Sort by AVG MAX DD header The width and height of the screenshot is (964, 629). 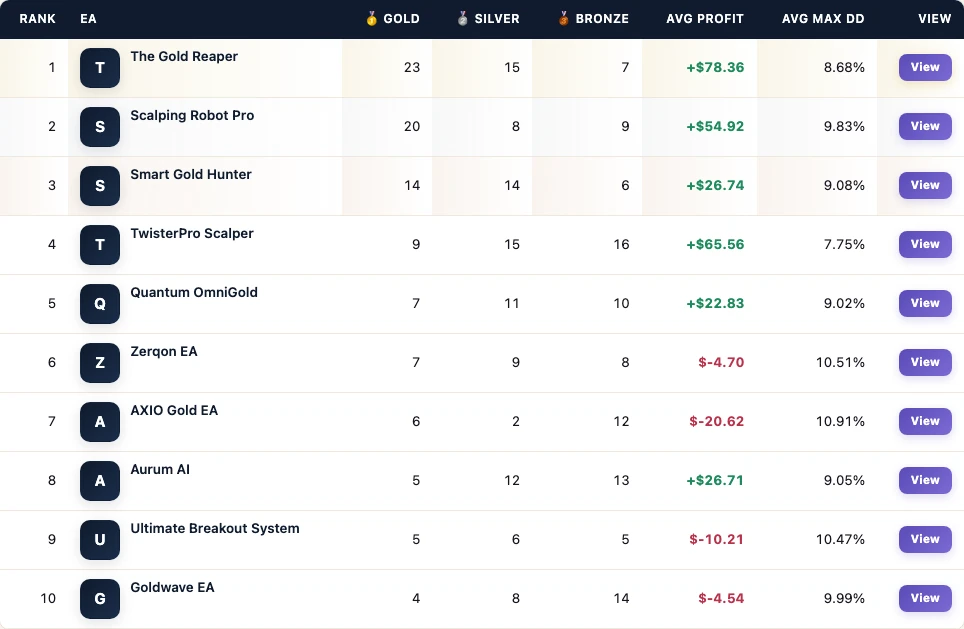[823, 18]
